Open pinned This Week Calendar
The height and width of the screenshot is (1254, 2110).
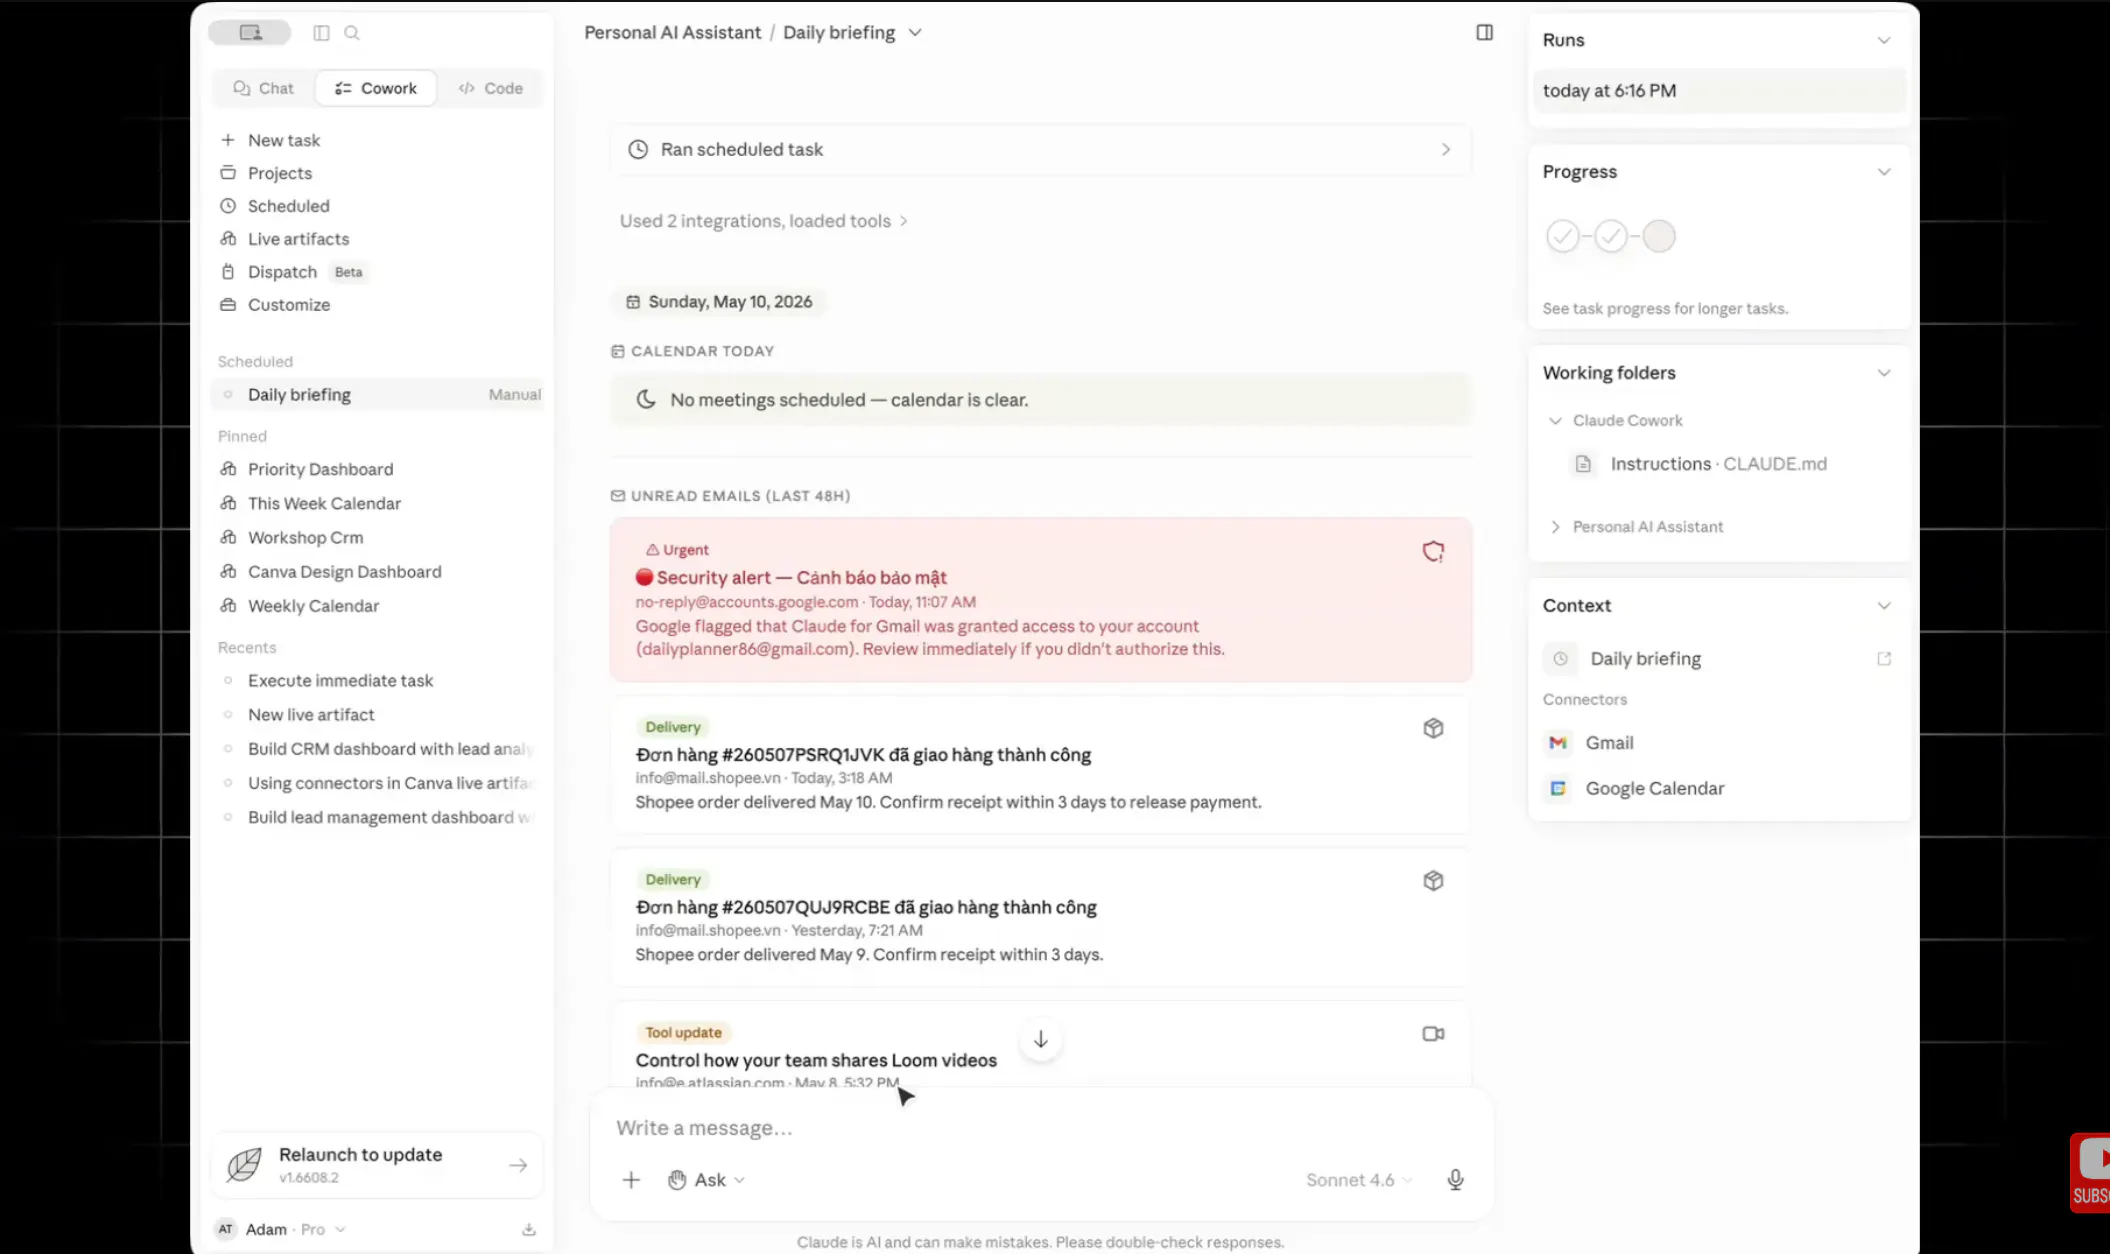coord(310,503)
